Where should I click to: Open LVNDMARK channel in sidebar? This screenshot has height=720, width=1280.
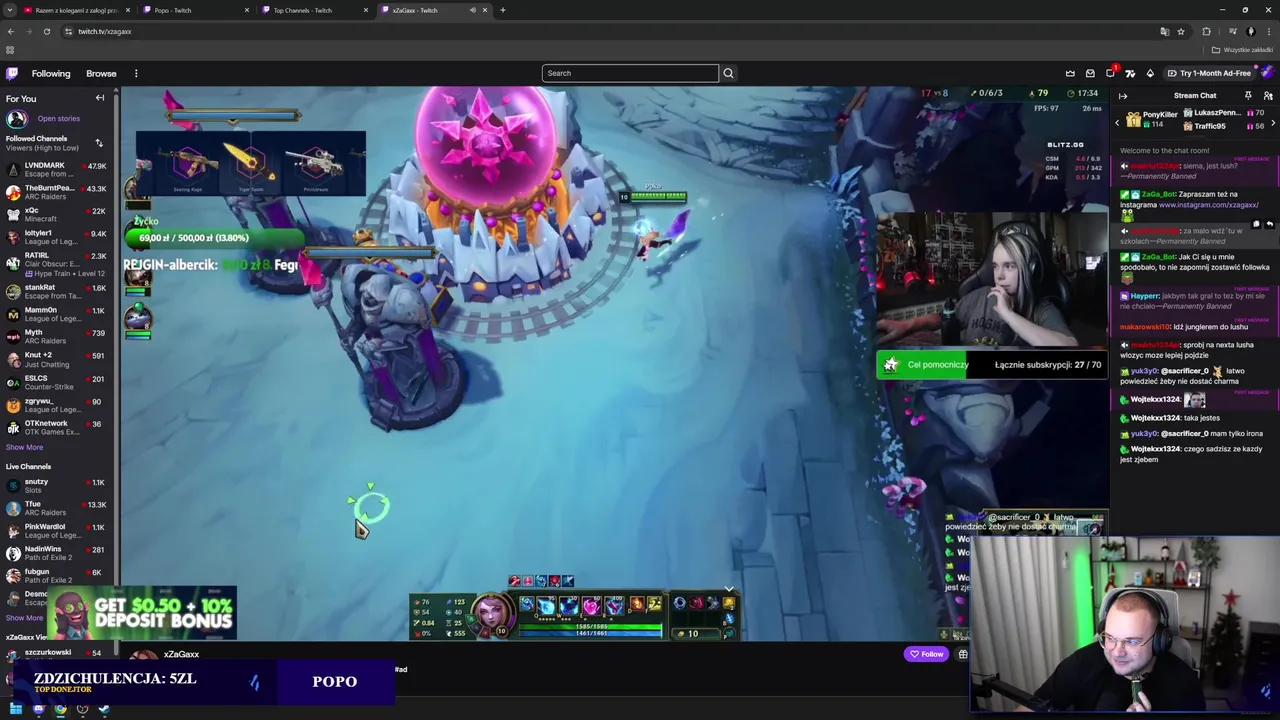[56, 170]
